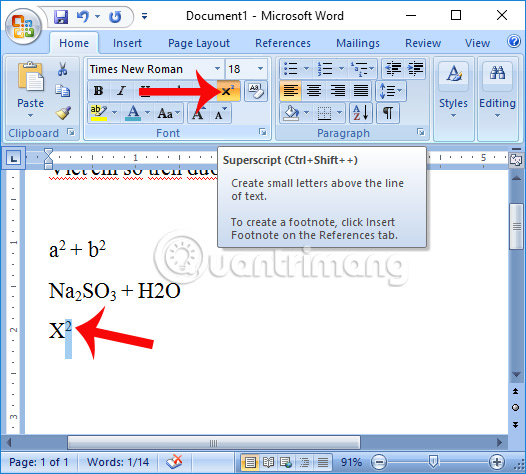Copy the selected text
The width and height of the screenshot is (526, 474).
[x=62, y=91]
